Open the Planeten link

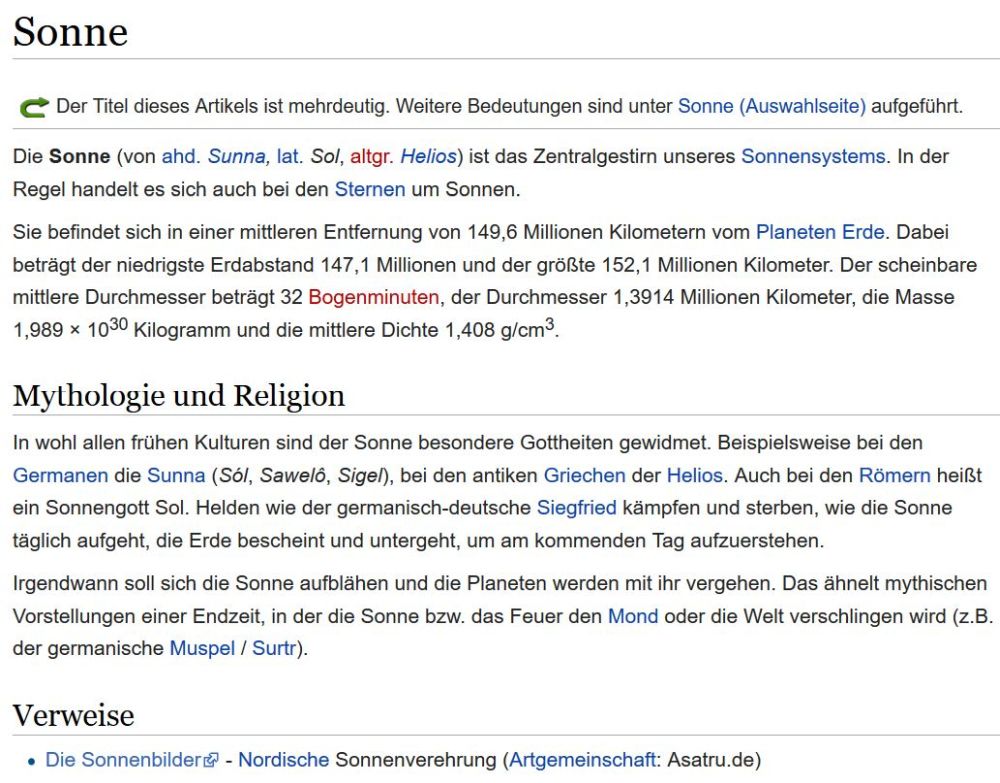pyautogui.click(x=796, y=232)
